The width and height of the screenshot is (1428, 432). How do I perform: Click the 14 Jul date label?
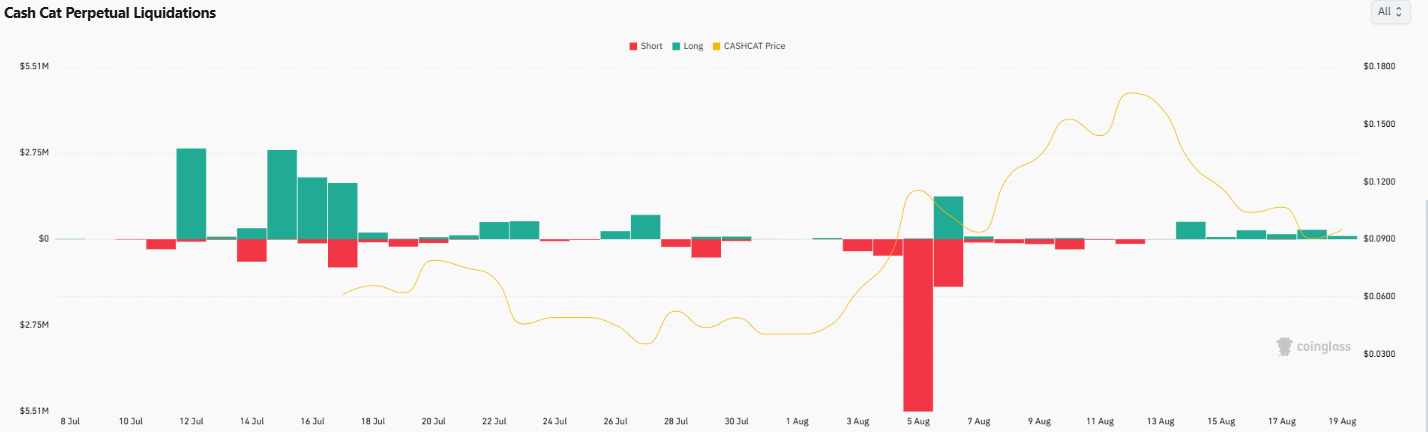point(252,422)
